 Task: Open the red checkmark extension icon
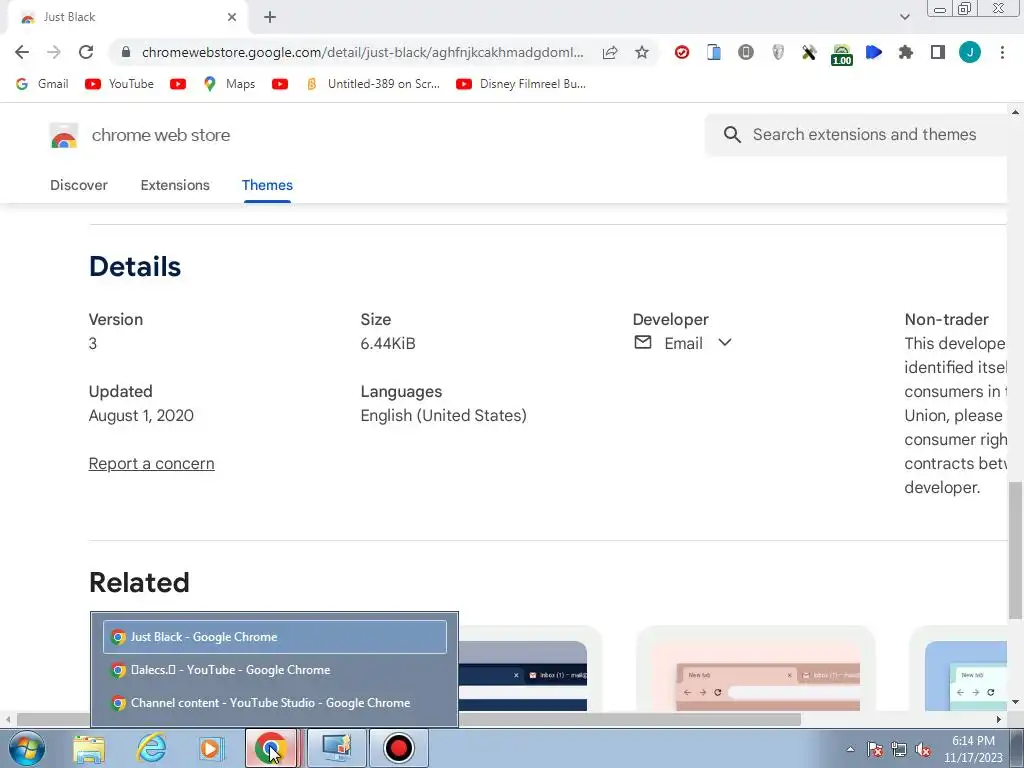pyautogui.click(x=682, y=52)
